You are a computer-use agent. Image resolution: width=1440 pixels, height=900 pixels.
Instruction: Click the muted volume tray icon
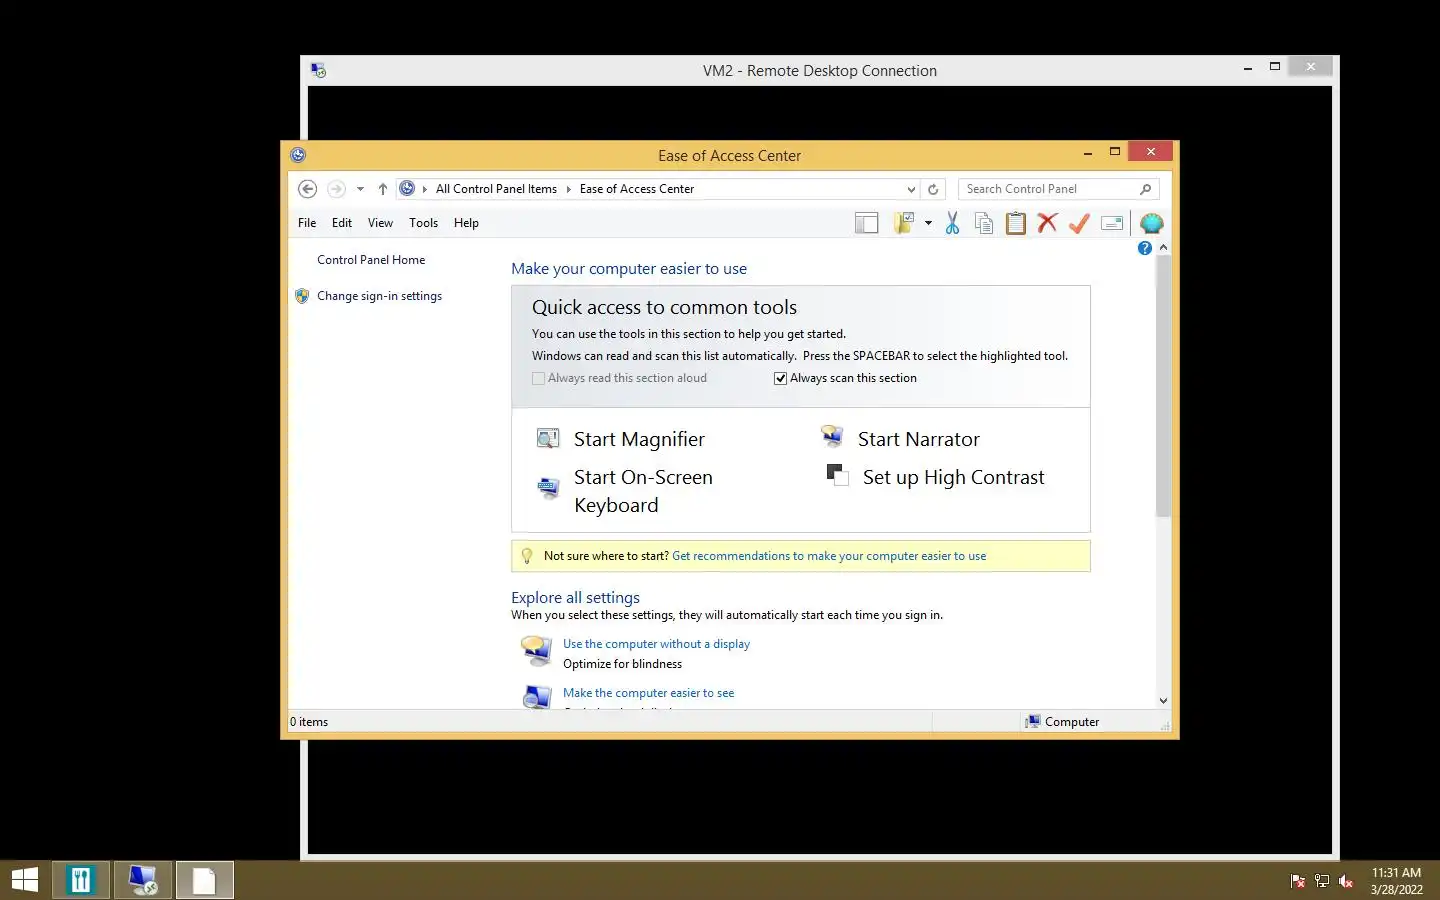(1346, 881)
